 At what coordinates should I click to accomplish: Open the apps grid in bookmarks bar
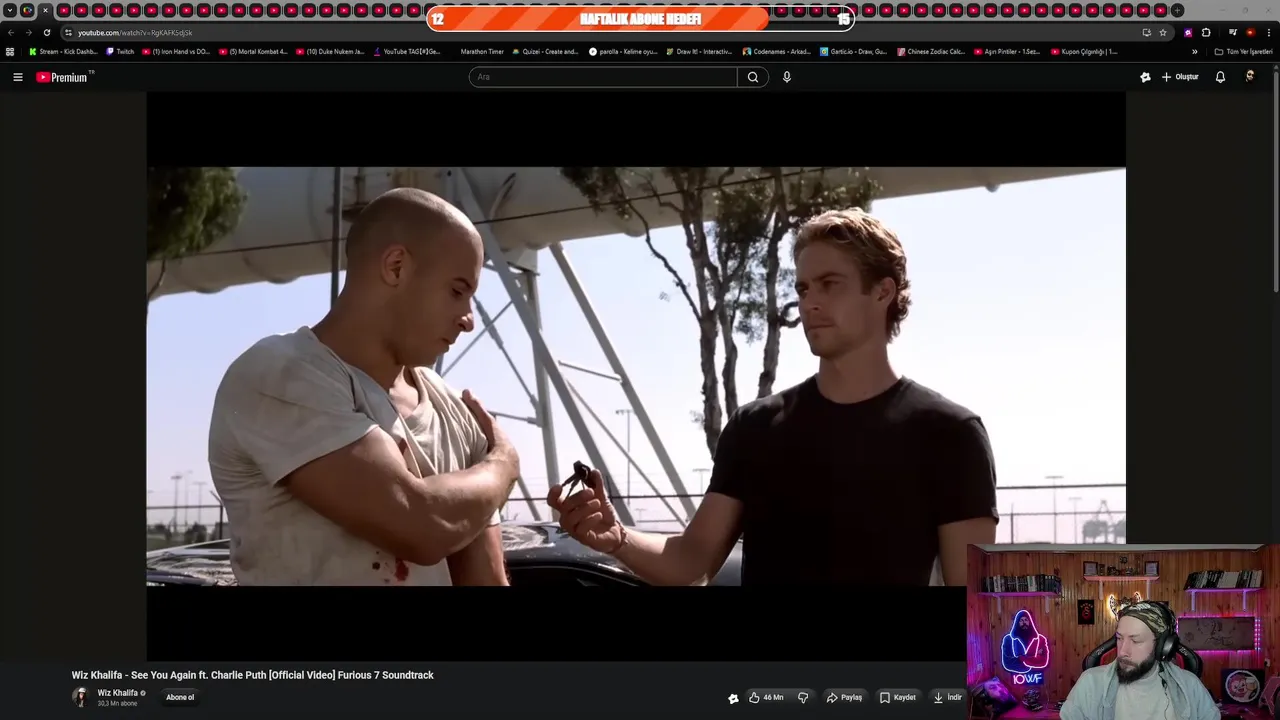[x=10, y=52]
